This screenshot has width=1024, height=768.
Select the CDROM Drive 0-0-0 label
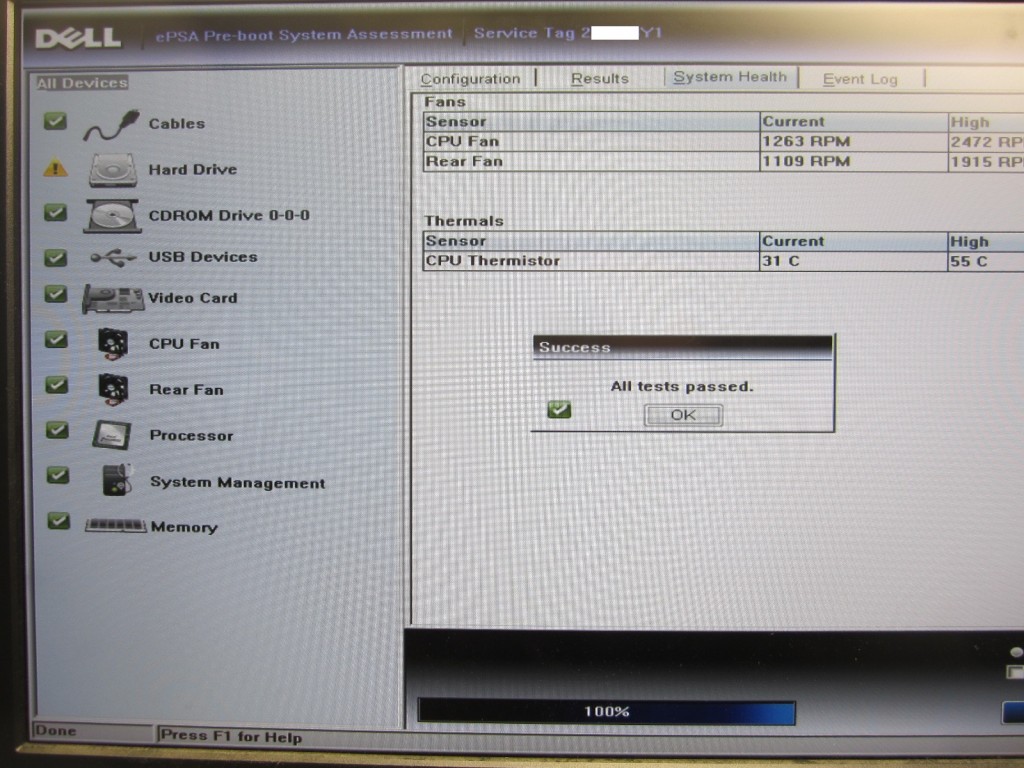(229, 216)
